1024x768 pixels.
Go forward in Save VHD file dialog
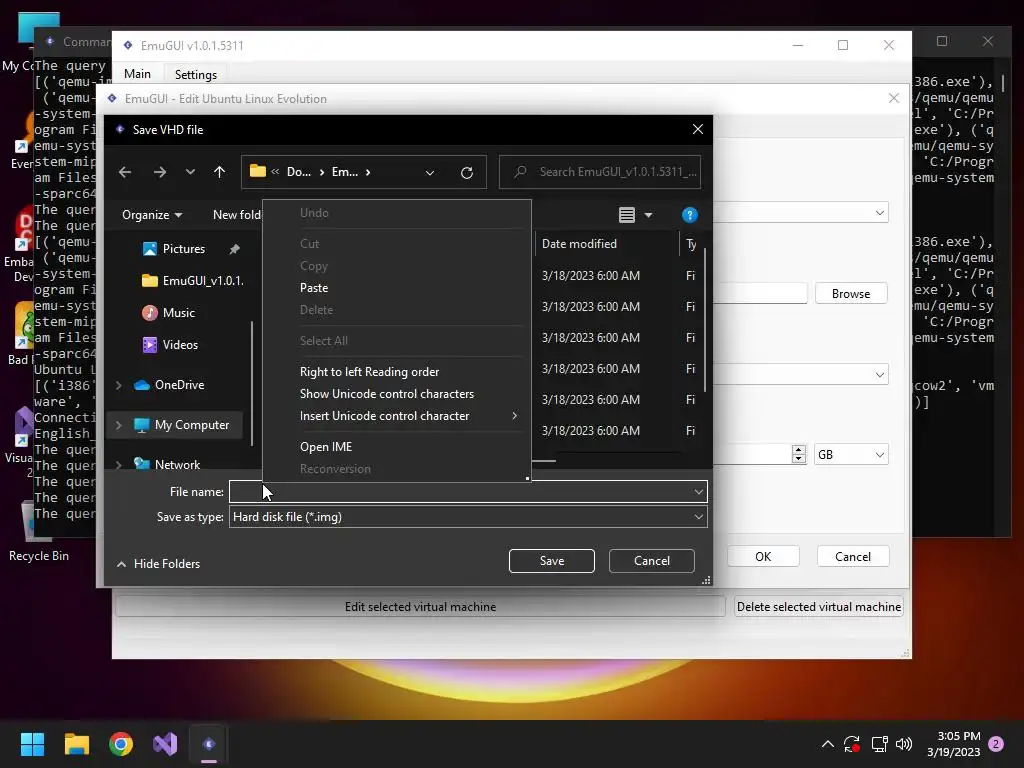[x=159, y=172]
